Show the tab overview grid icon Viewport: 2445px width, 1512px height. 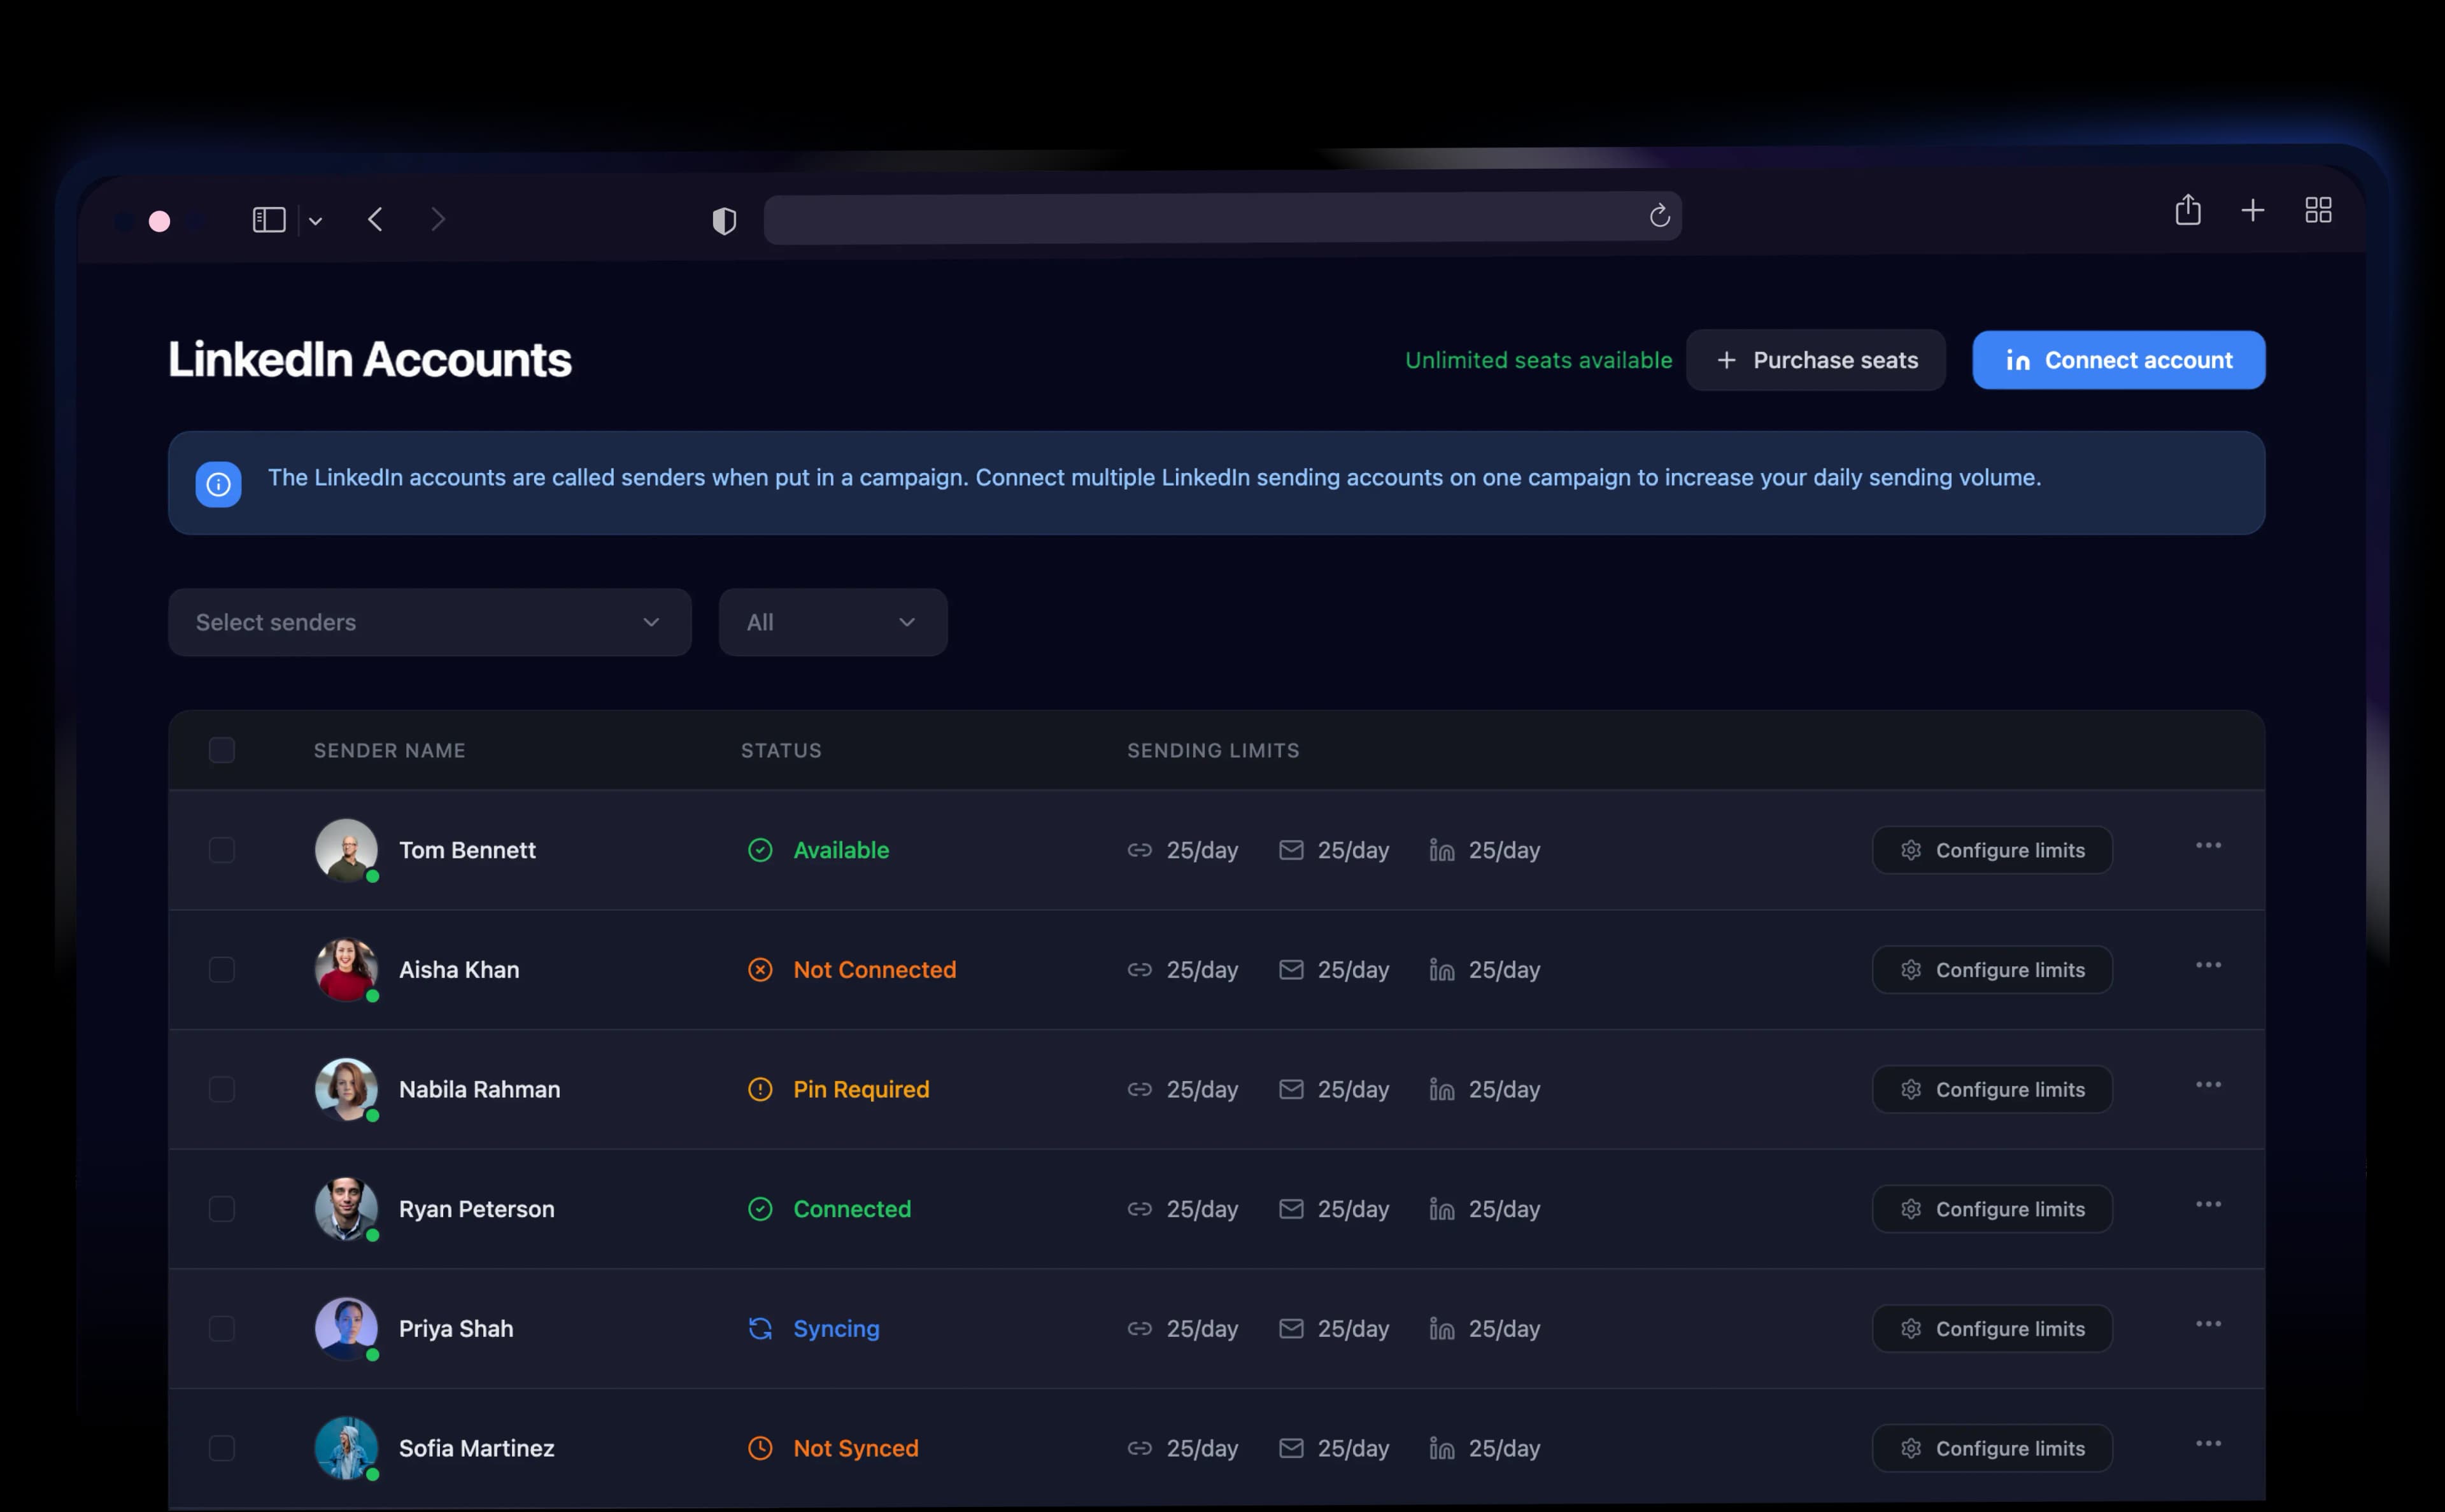click(2318, 210)
